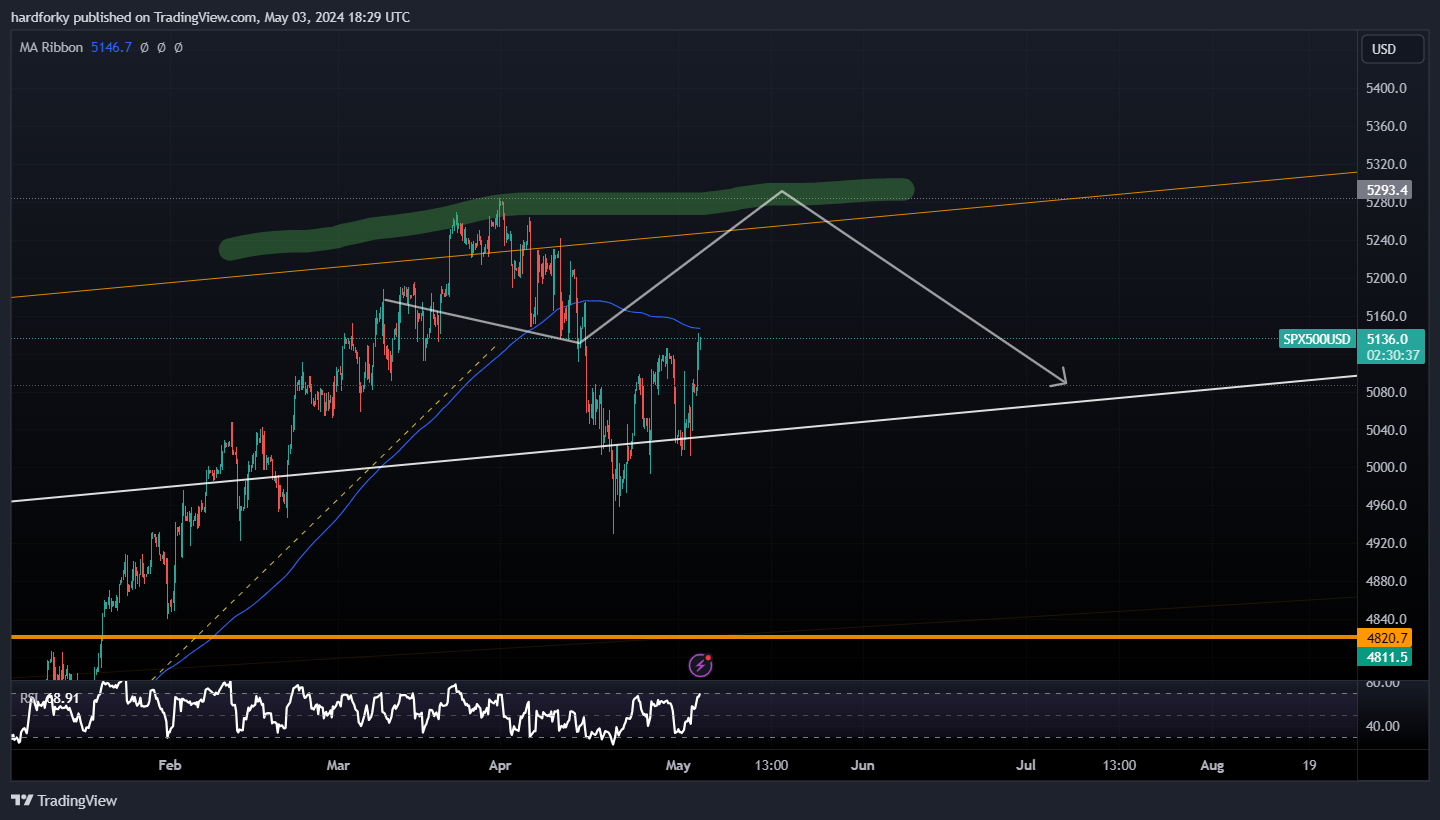
Task: Click the 4960.0 price axis label
Action: point(1386,505)
